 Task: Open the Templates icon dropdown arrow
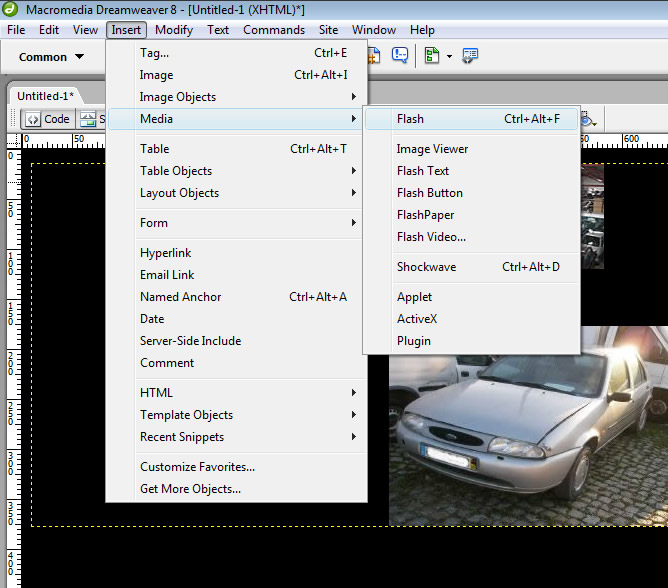450,57
